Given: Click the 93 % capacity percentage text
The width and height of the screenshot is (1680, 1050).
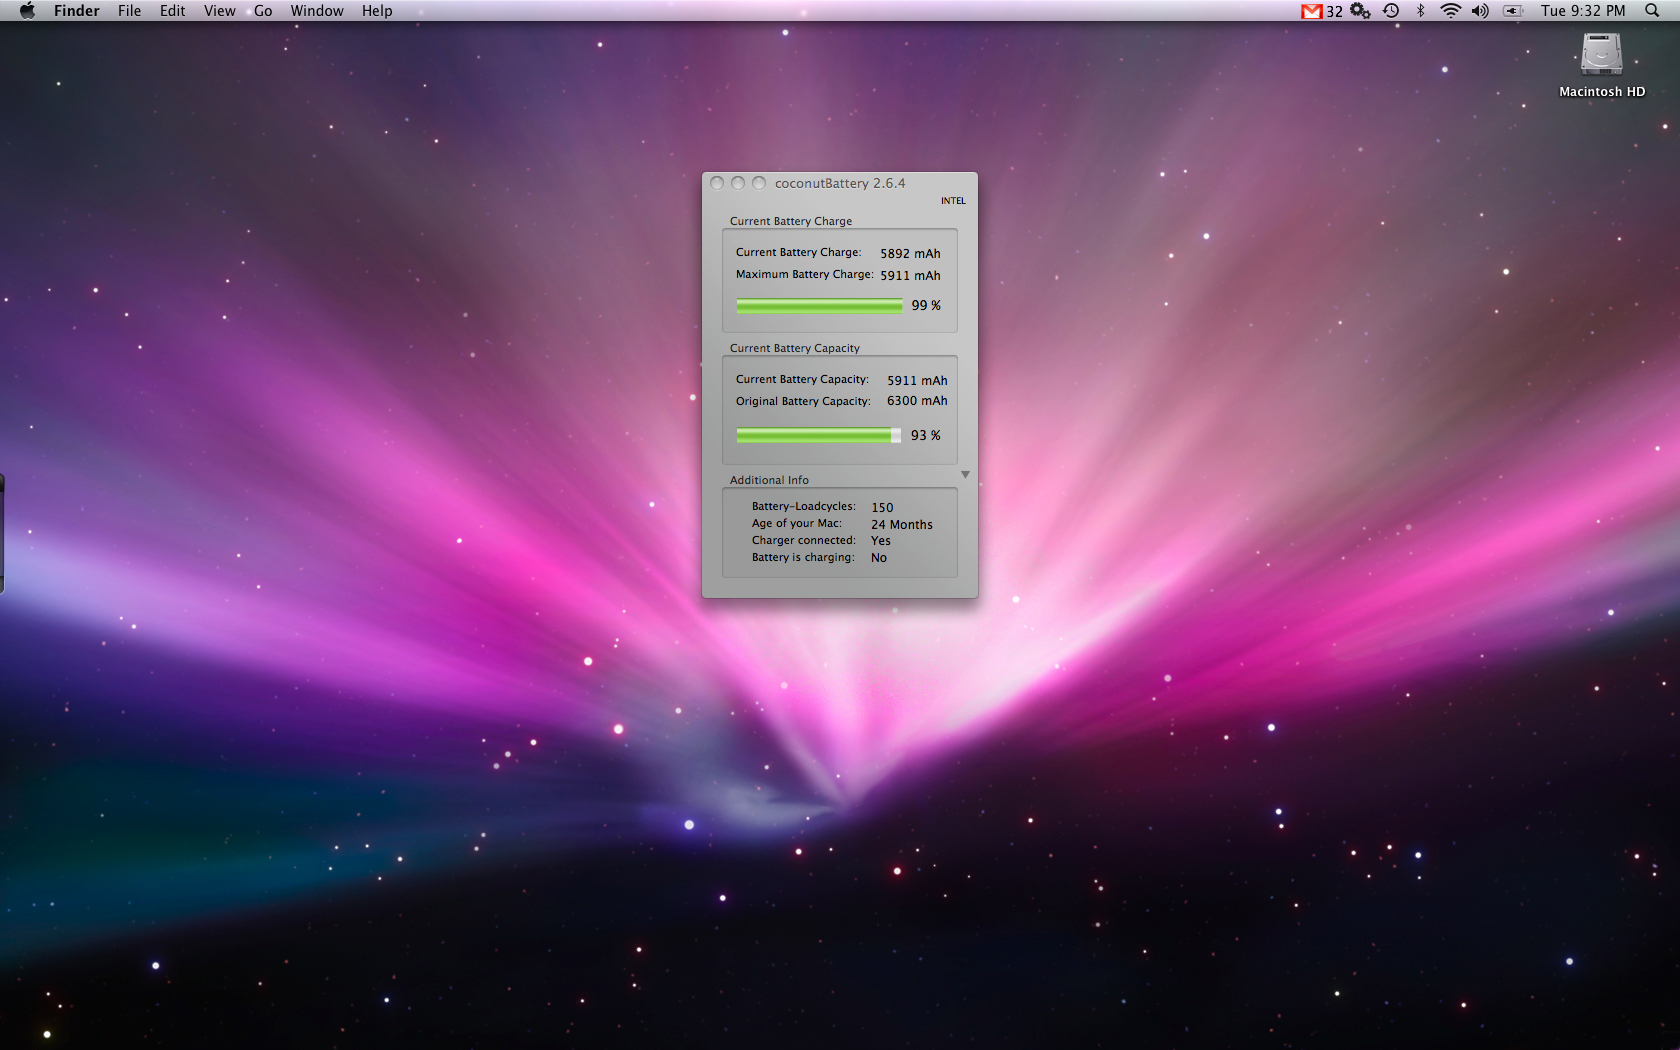Looking at the screenshot, I should coord(926,436).
